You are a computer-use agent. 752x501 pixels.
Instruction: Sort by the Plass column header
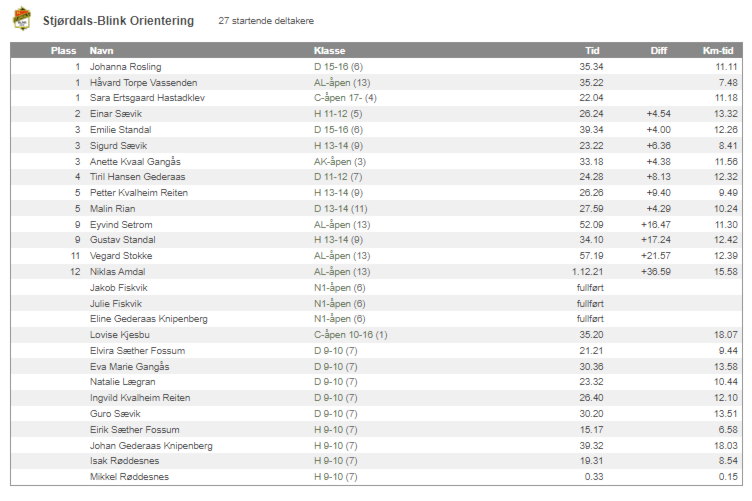pyautogui.click(x=64, y=50)
